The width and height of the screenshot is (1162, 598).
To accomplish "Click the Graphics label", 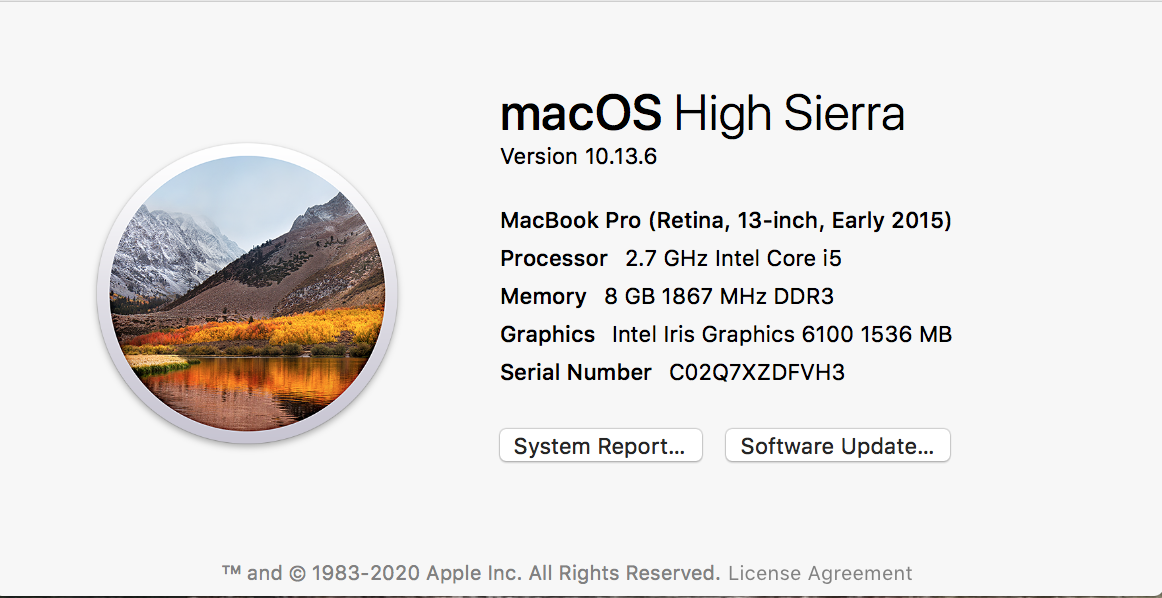I will [547, 334].
